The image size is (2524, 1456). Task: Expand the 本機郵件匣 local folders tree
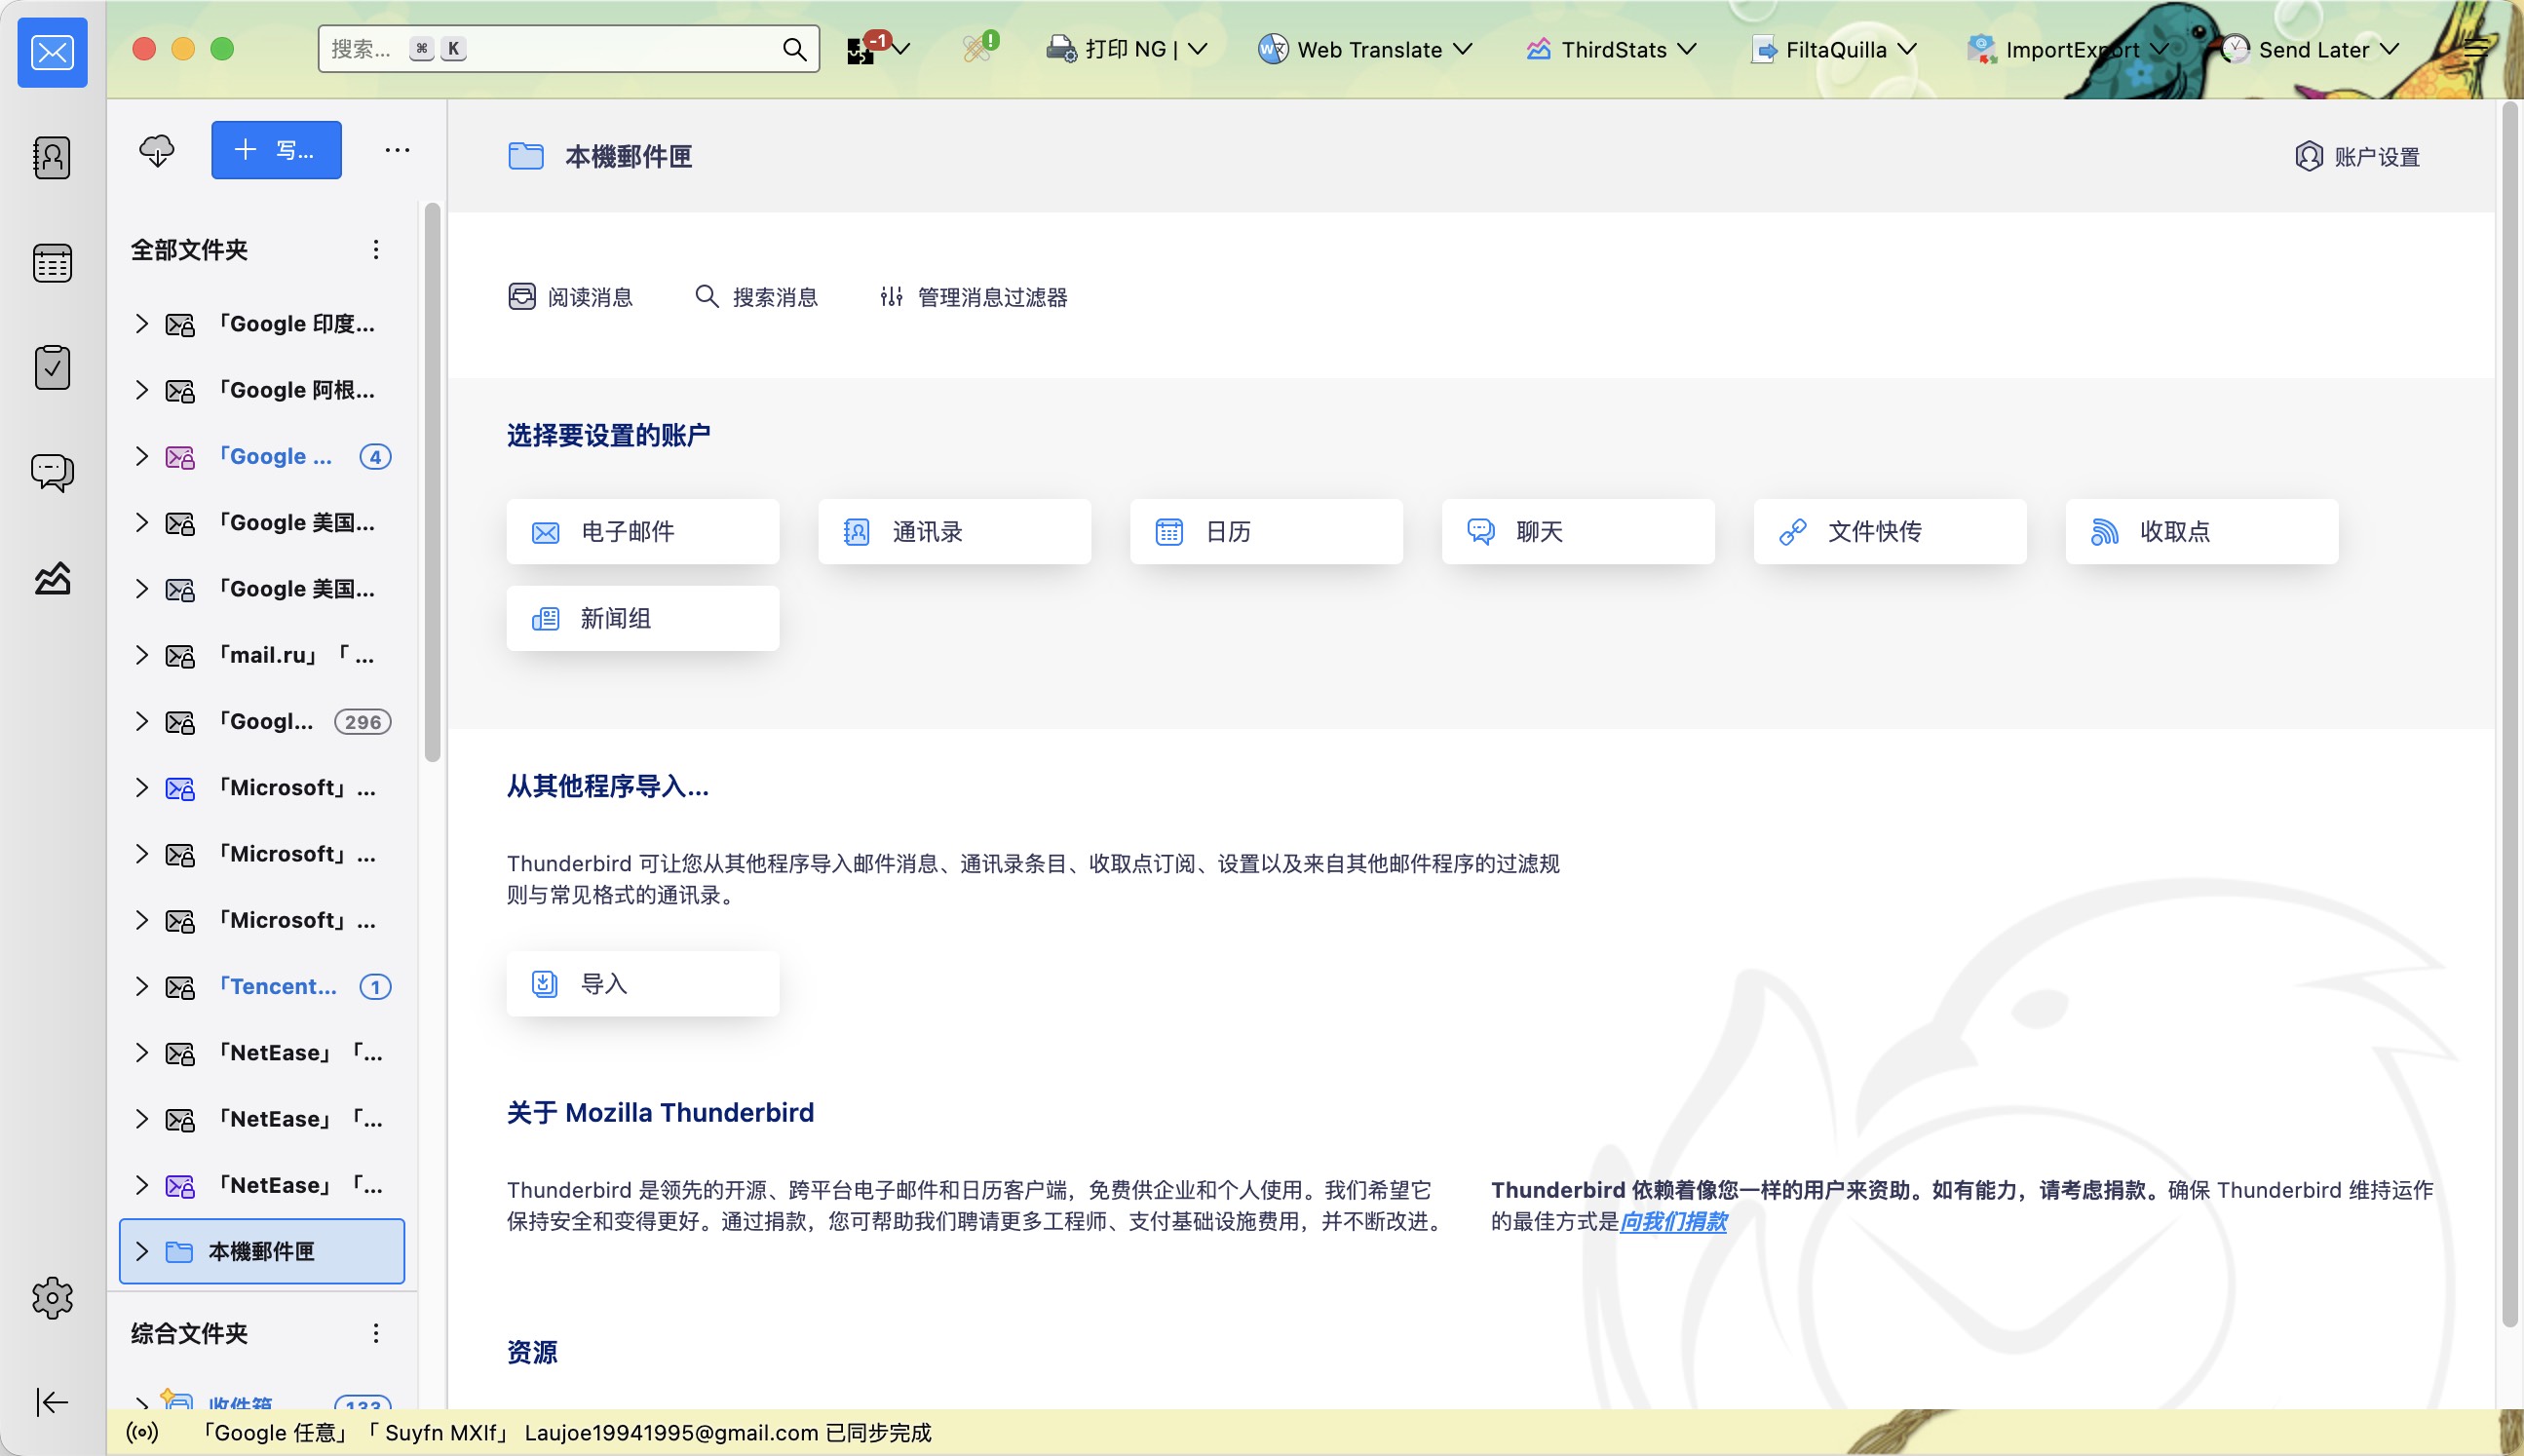(142, 1251)
